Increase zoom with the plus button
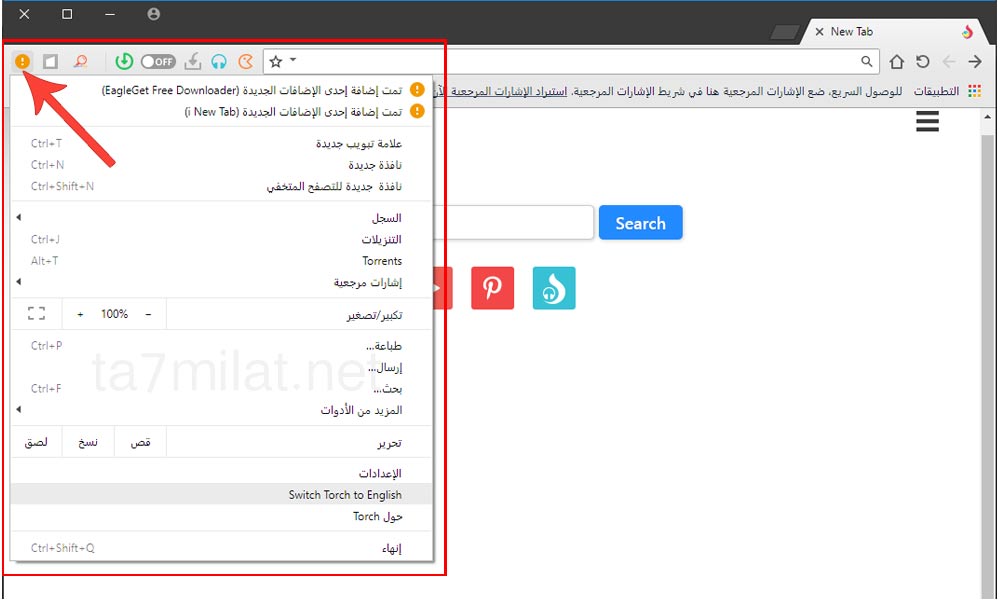Image resolution: width=1000 pixels, height=600 pixels. [x=80, y=314]
